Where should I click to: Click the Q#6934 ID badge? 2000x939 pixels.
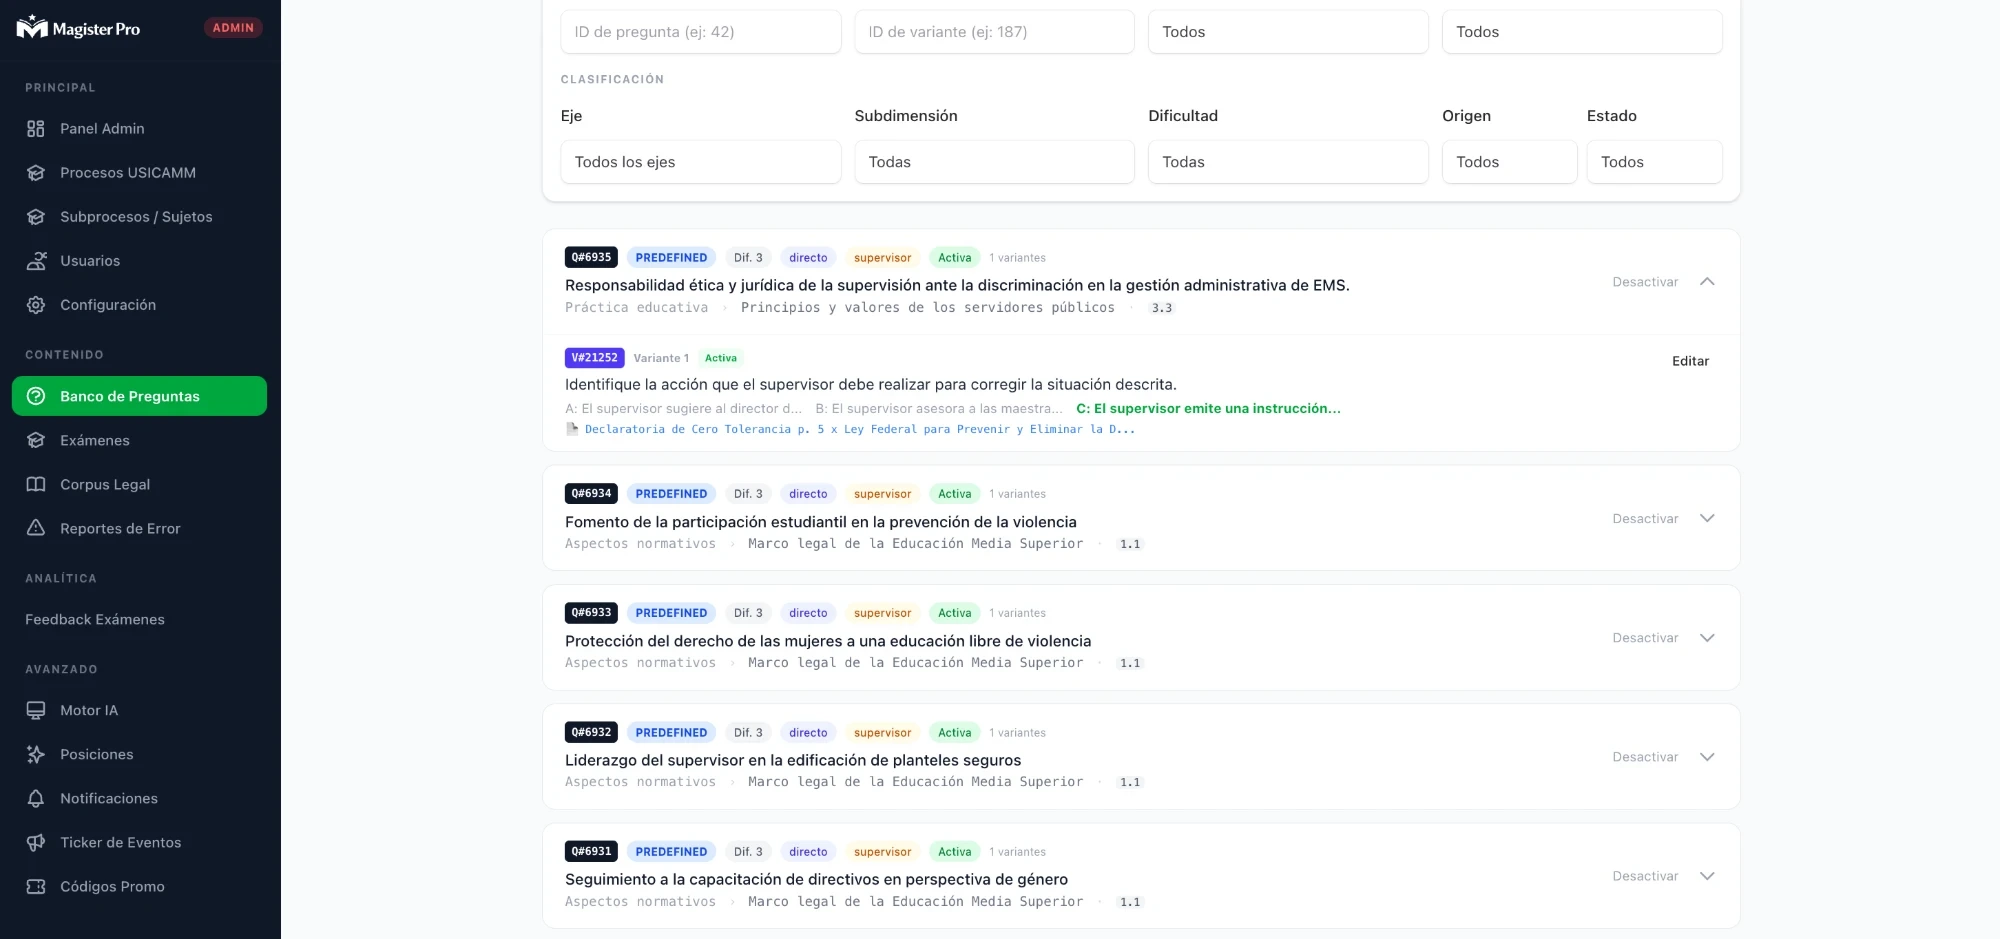pyautogui.click(x=591, y=493)
